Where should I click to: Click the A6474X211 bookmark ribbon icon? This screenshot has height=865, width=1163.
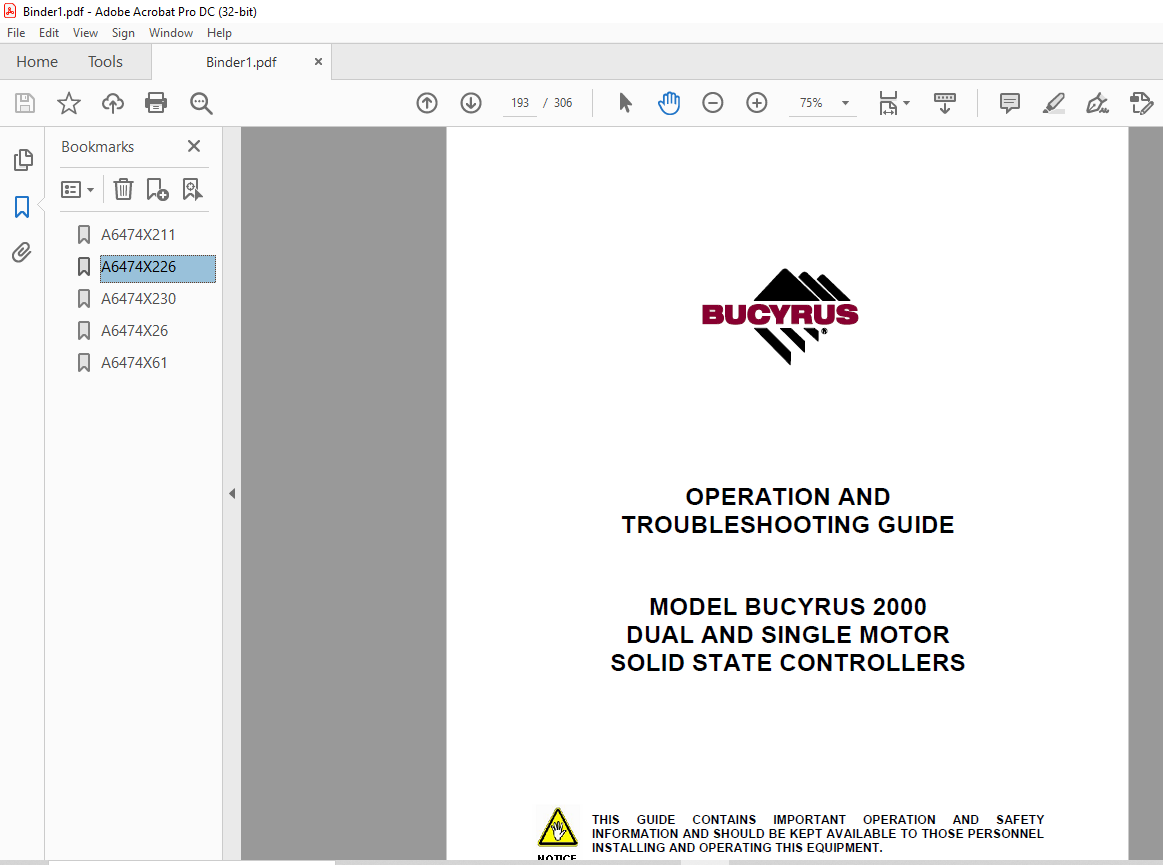click(x=84, y=234)
